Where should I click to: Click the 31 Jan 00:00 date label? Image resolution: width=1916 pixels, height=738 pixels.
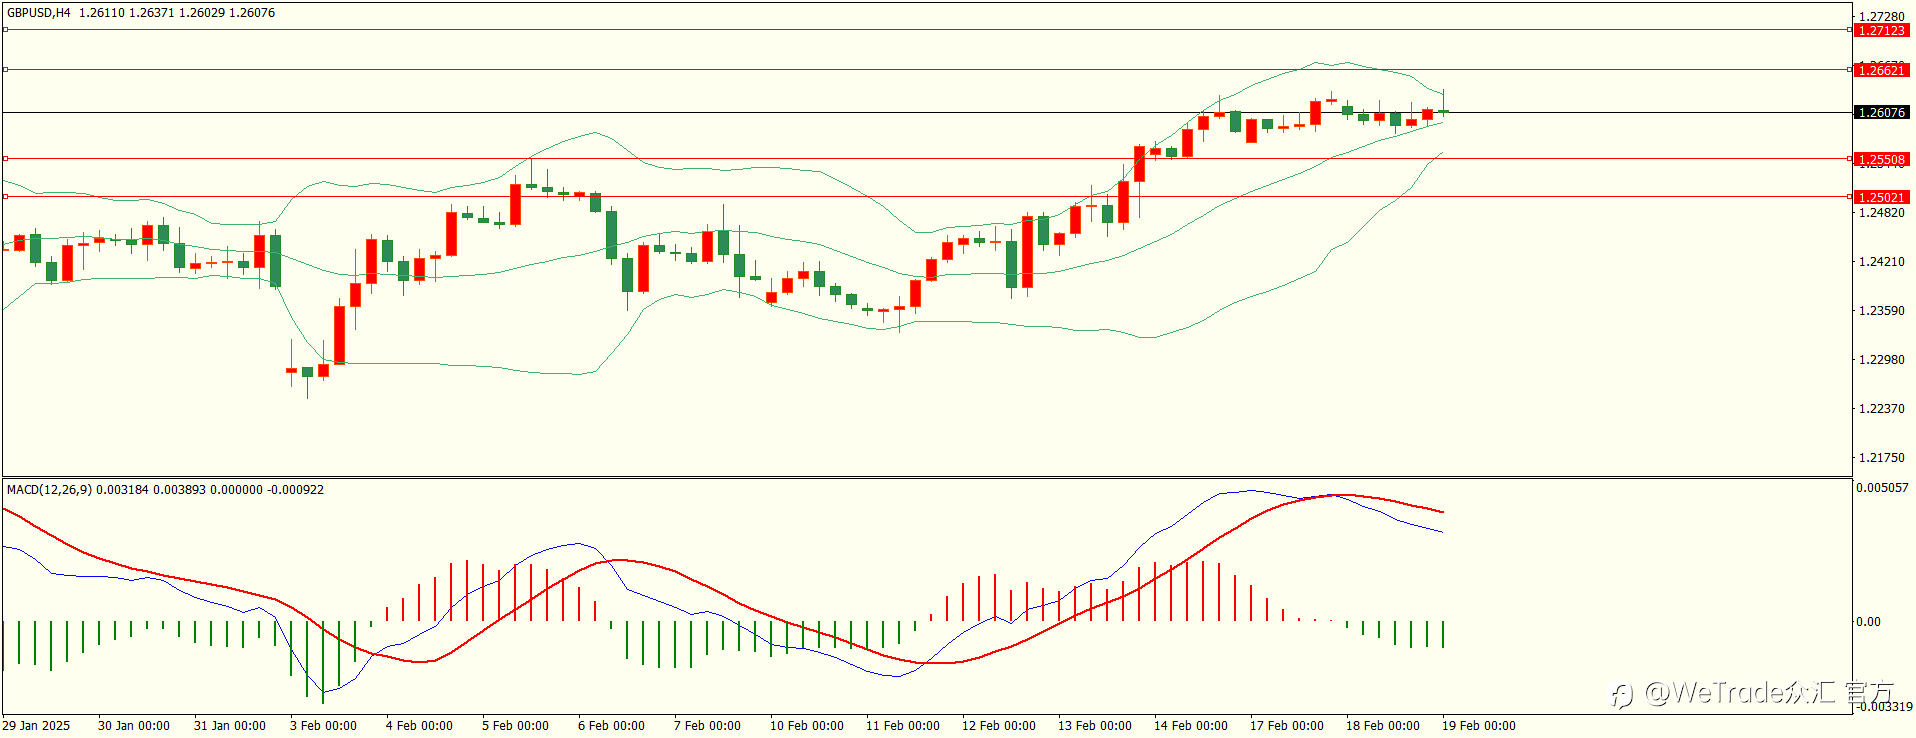(x=229, y=726)
